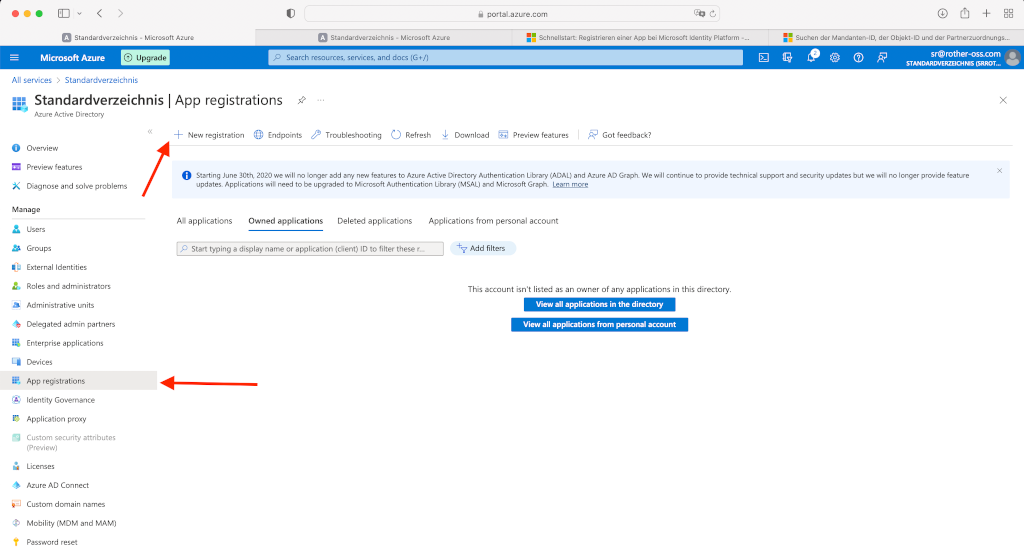
Task: Collapse the left sidebar menu
Action: point(150,131)
